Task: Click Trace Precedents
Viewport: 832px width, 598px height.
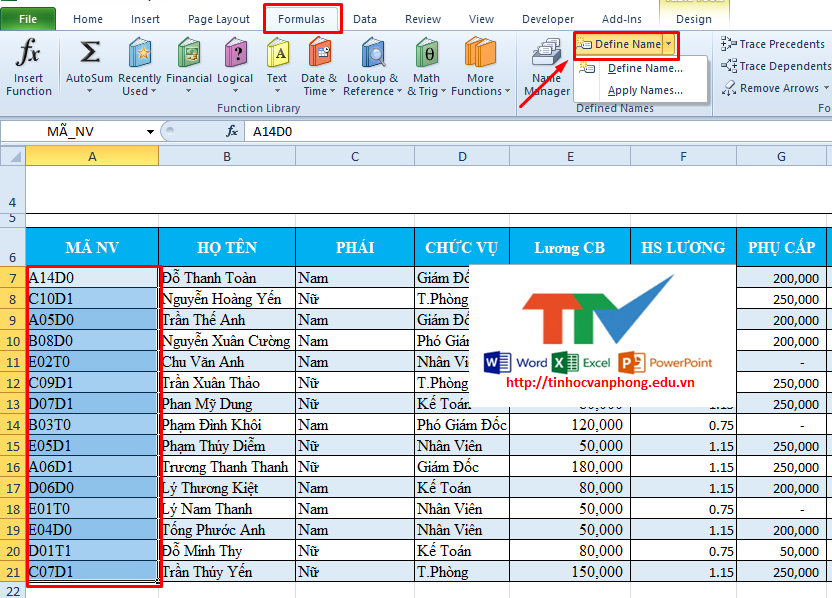Action: 773,44
